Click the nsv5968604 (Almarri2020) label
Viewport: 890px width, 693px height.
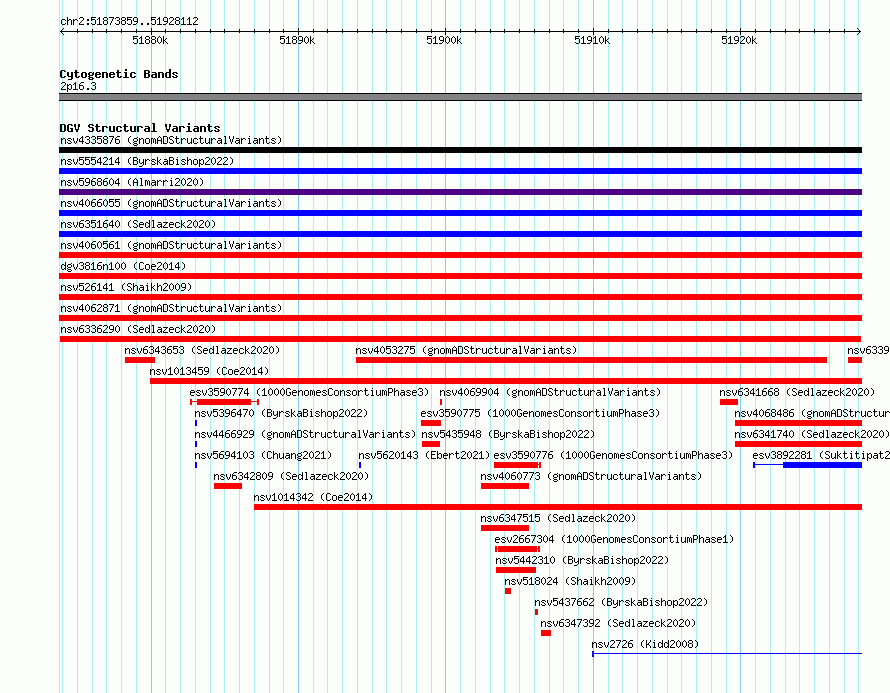click(132, 182)
